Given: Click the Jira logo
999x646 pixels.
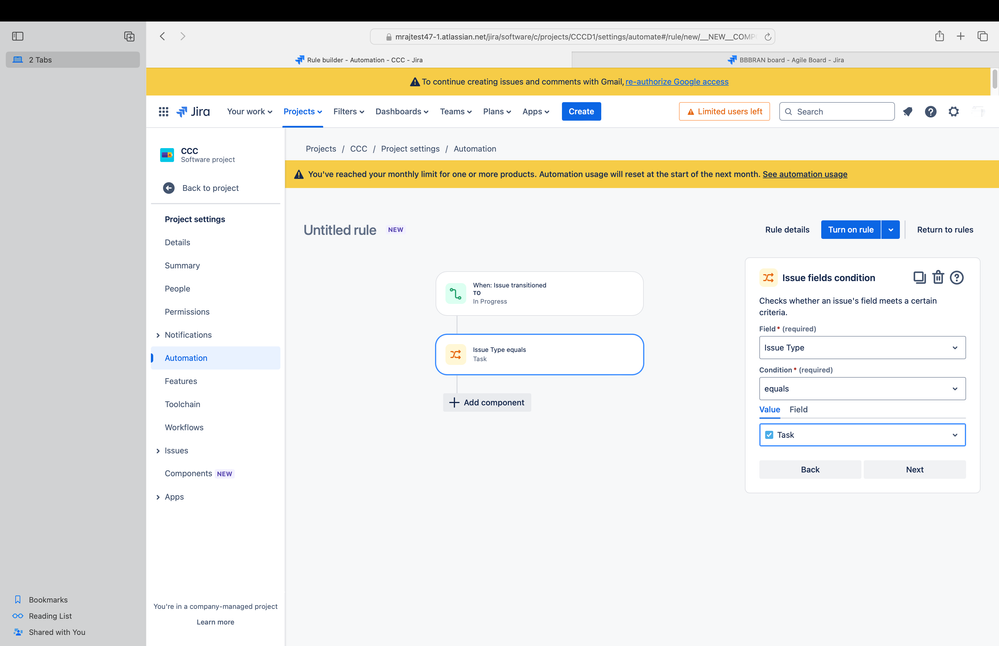Looking at the screenshot, I should 193,111.
